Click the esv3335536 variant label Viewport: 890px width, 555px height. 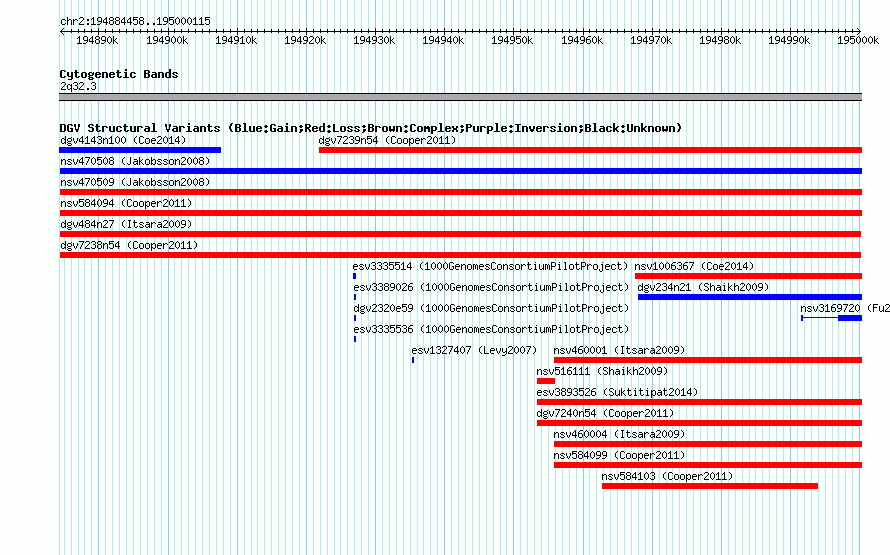(491, 329)
